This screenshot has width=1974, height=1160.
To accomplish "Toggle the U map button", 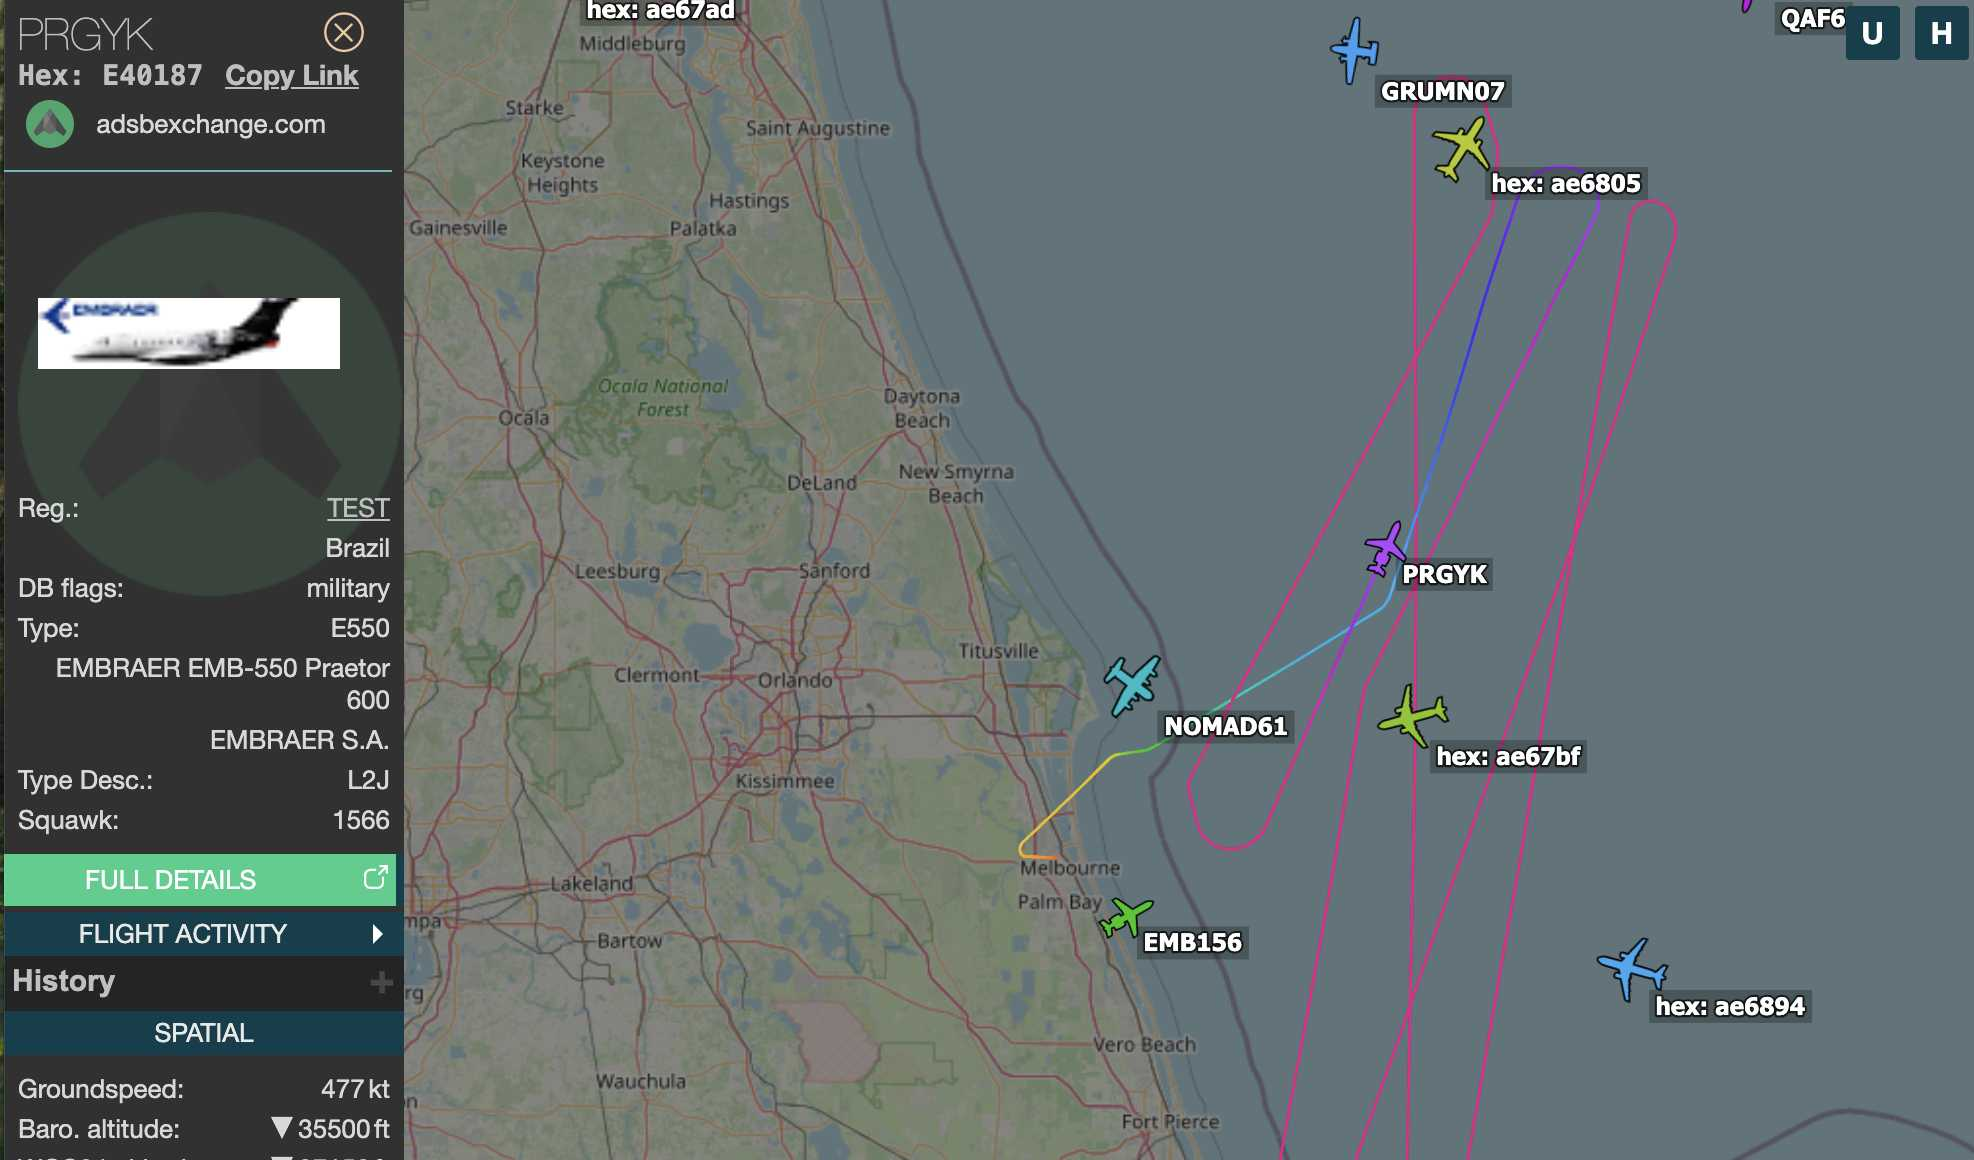I will point(1872,33).
